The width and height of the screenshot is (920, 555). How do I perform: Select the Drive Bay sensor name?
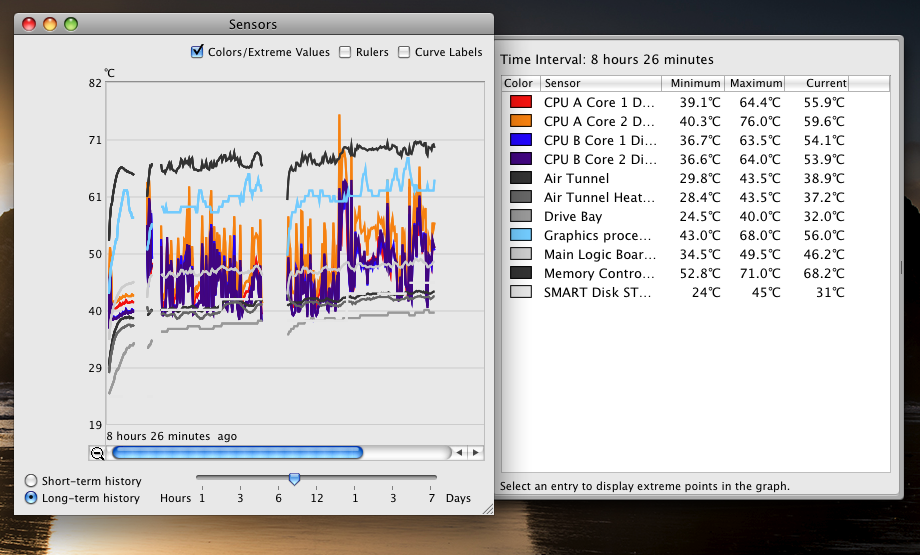click(x=573, y=216)
